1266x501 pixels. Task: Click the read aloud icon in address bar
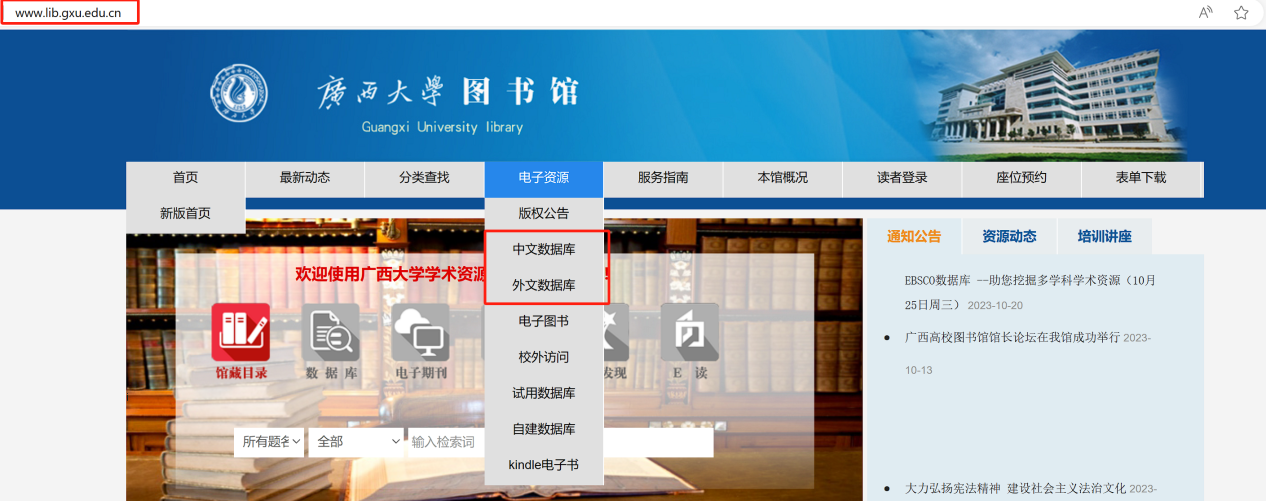[1206, 13]
